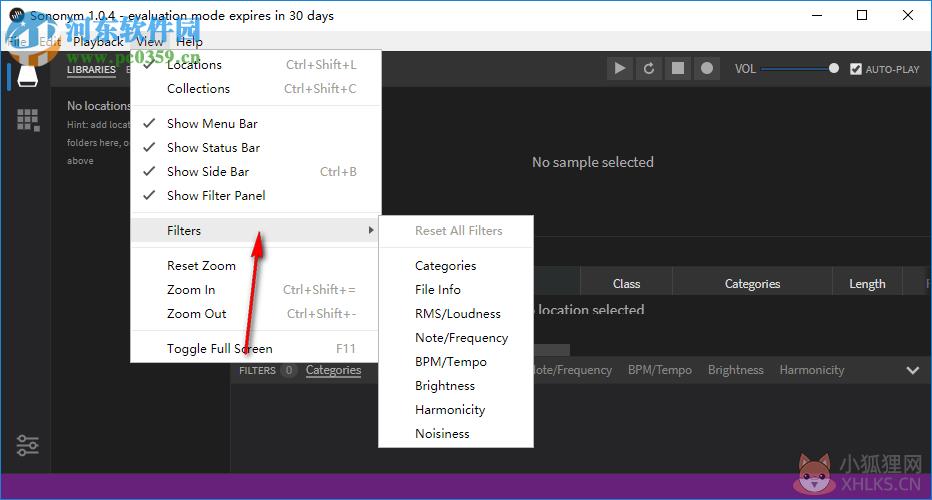Select Categories in the Filters submenu

456,266
